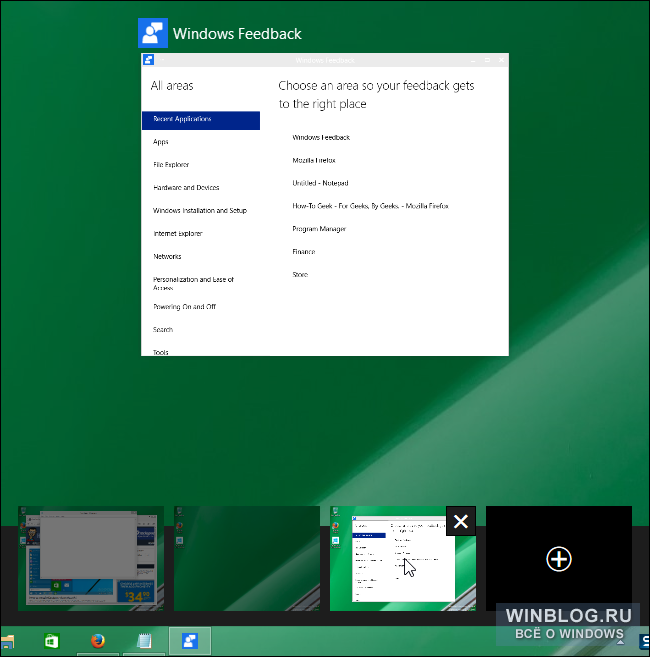650x657 pixels.
Task: Select Internet Explorer area
Action: (x=178, y=233)
